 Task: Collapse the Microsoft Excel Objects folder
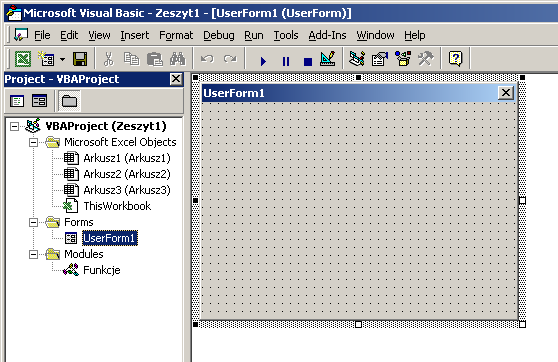click(33, 143)
